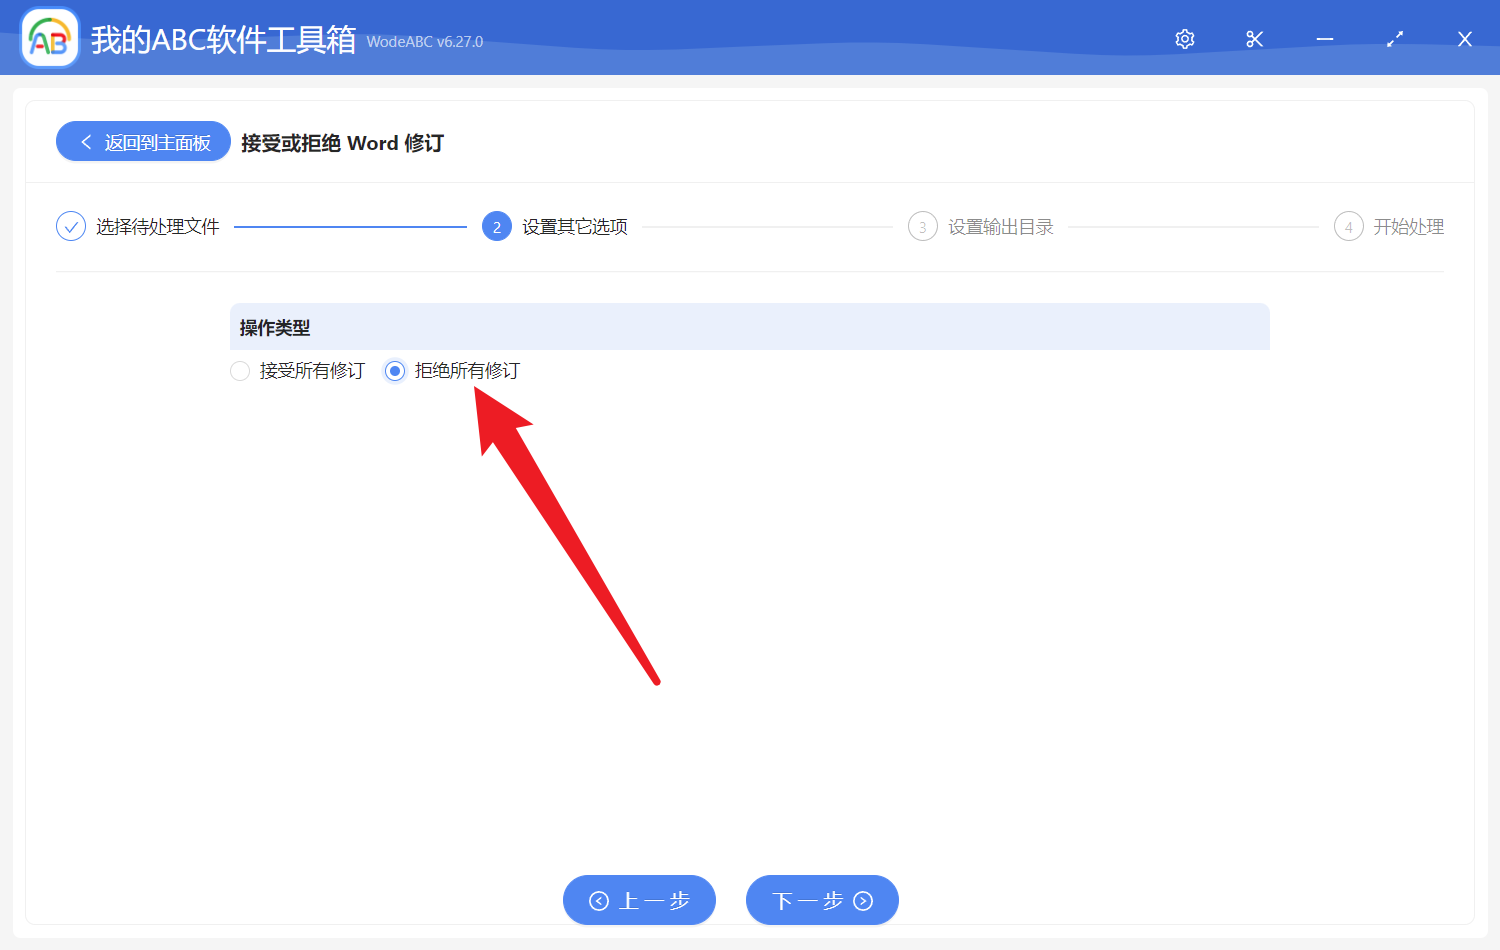Image resolution: width=1500 pixels, height=950 pixels.
Task: Click the progress line between step 1 and 2
Action: pos(350,226)
